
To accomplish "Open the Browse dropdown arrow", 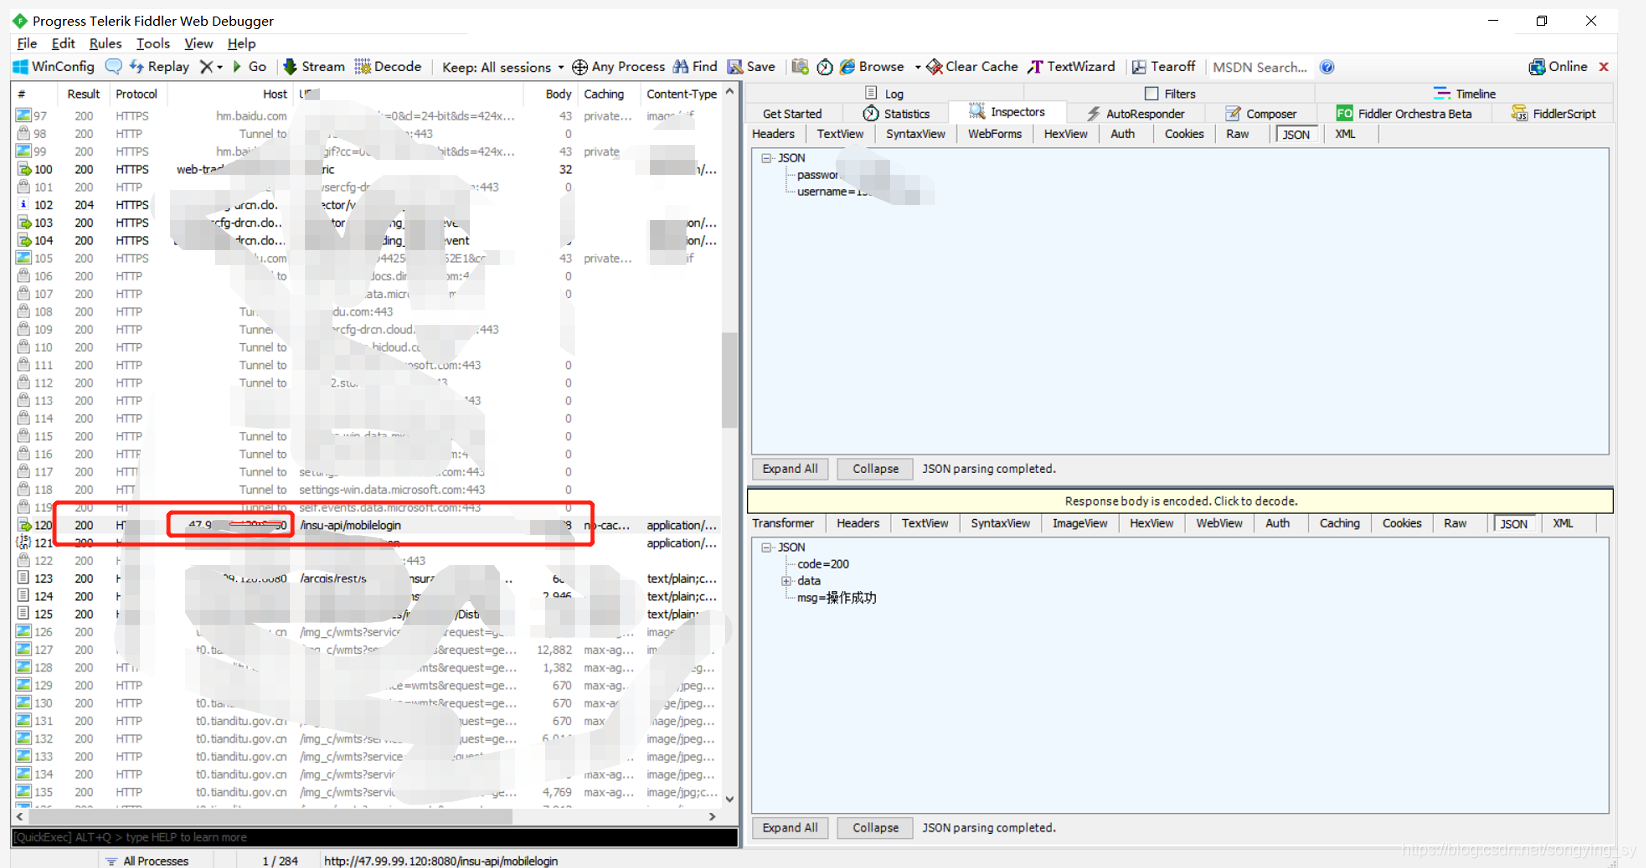I will tap(917, 67).
